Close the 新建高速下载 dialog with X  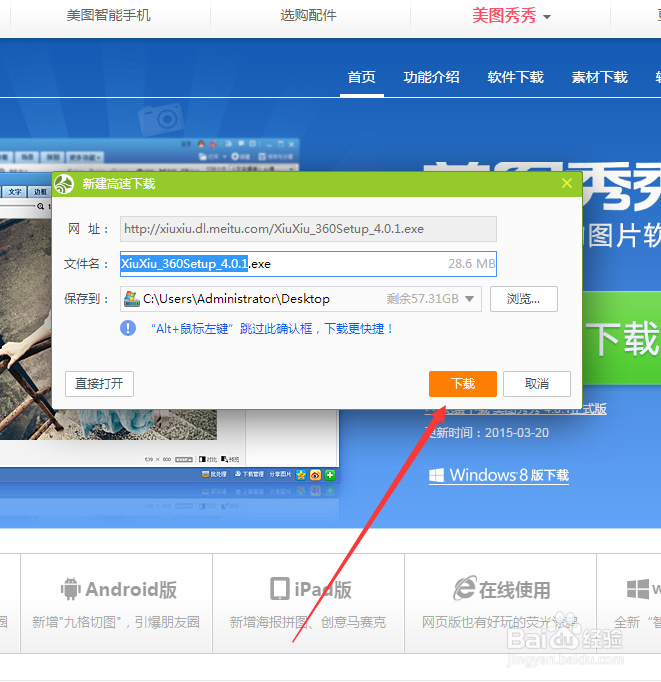tap(567, 183)
